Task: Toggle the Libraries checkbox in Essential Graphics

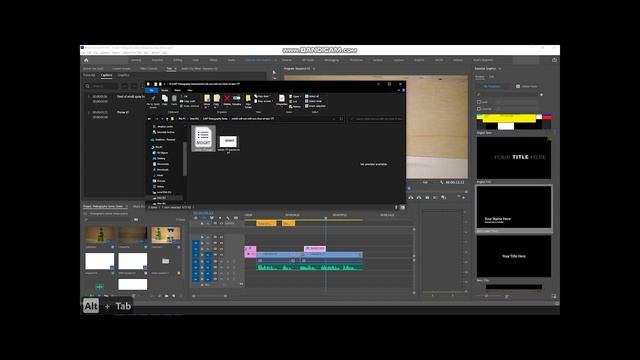Action: point(479,109)
